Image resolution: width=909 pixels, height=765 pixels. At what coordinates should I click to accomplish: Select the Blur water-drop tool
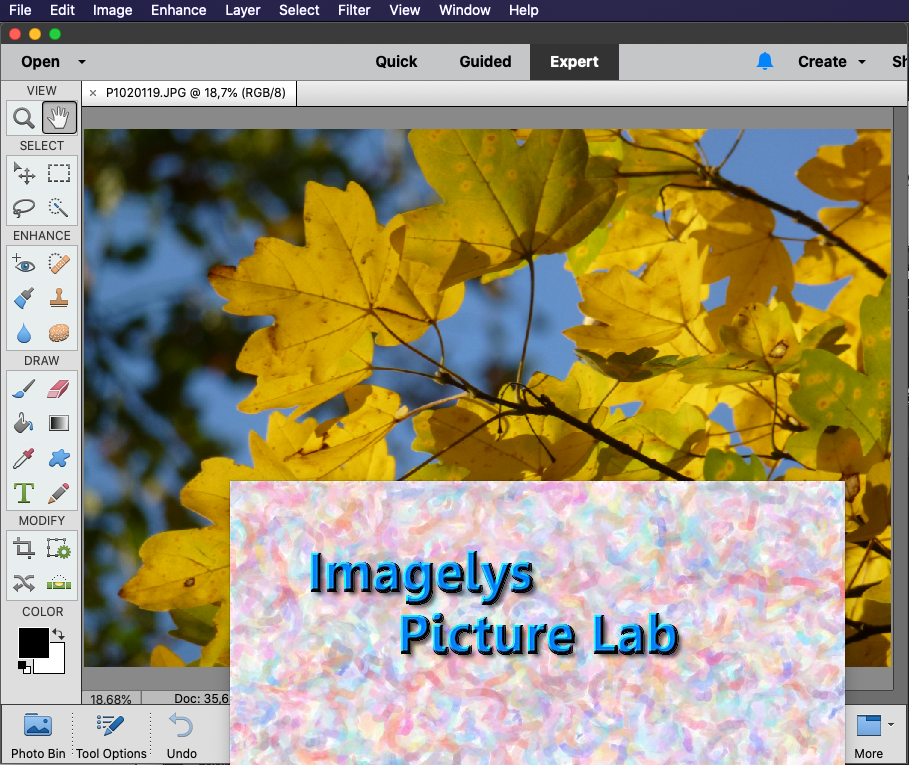click(24, 333)
